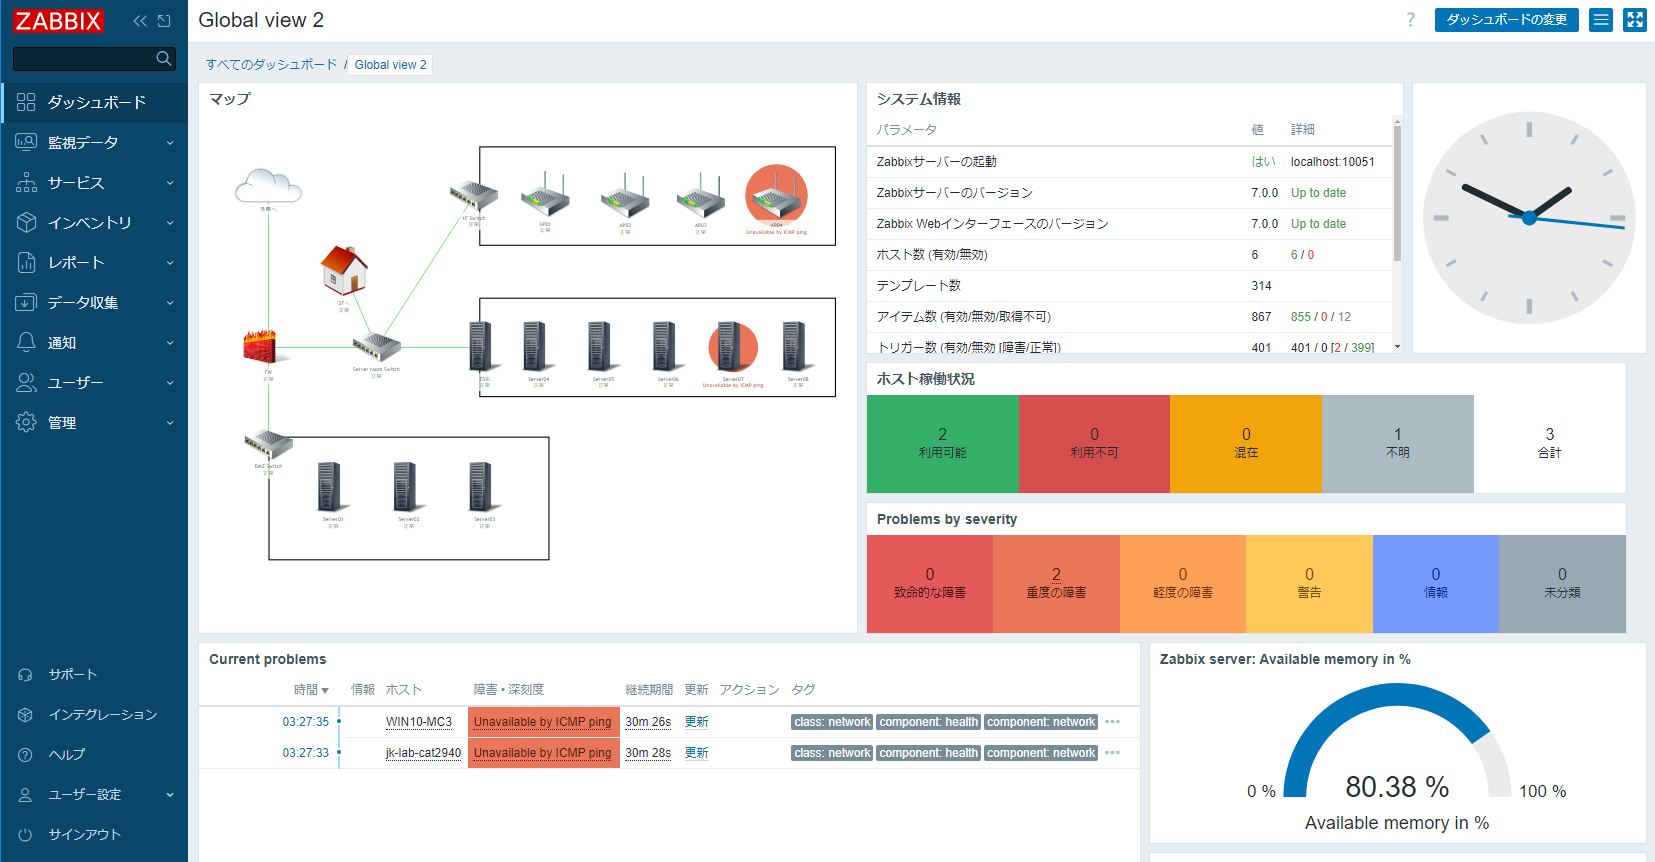
Task: Open the 監視データ menu
Action: [x=95, y=142]
